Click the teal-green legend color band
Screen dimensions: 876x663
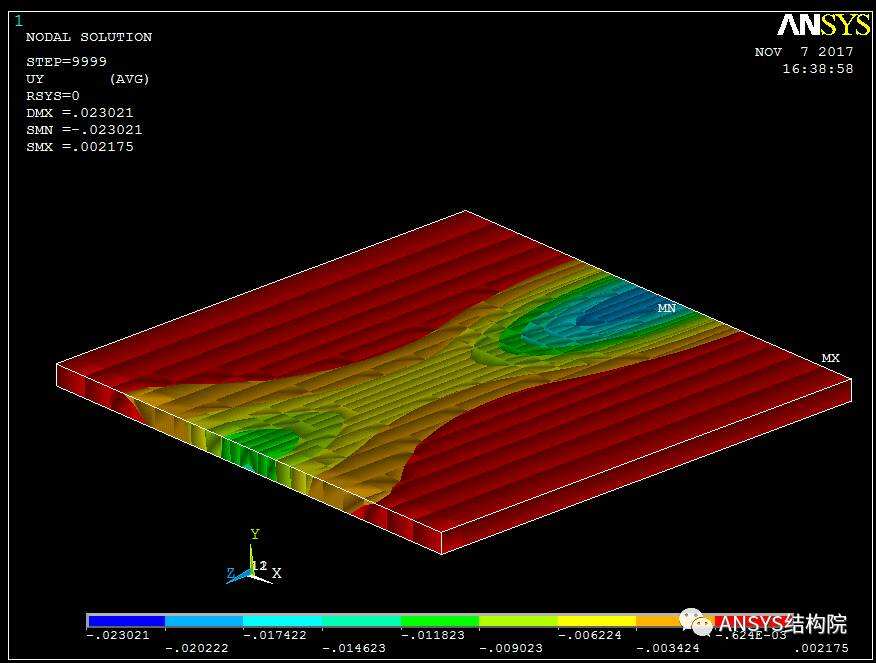click(x=361, y=621)
